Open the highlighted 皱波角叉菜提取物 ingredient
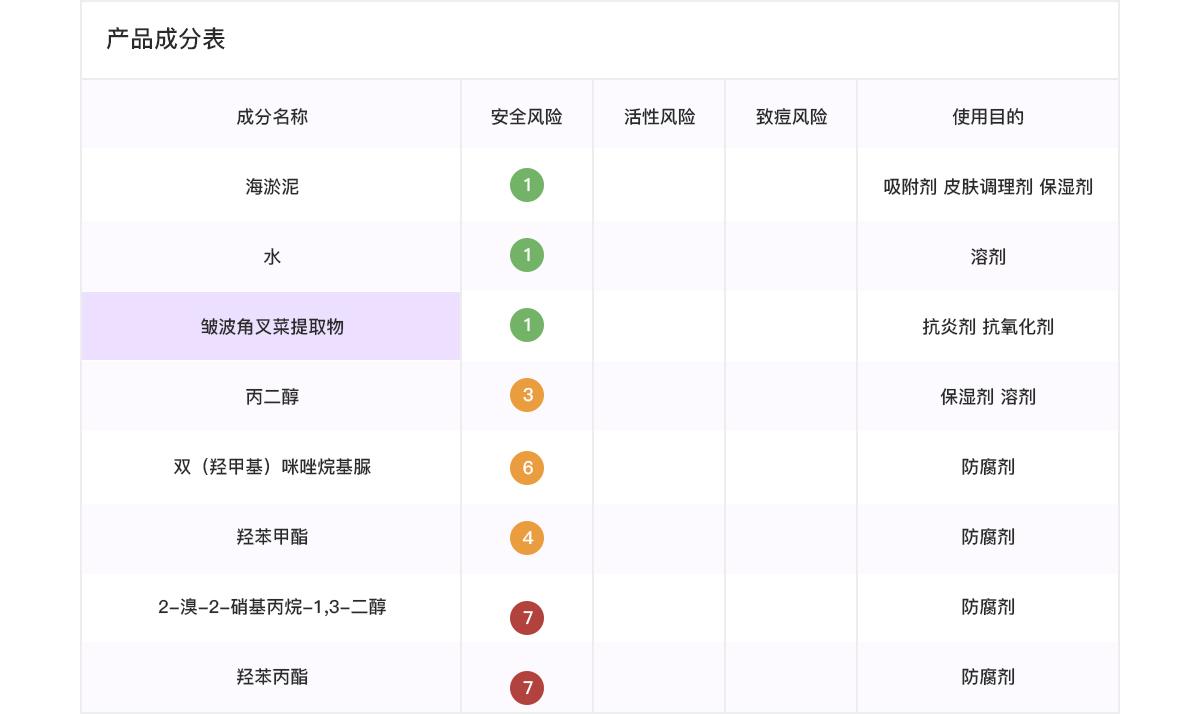Image resolution: width=1200 pixels, height=714 pixels. coord(272,327)
